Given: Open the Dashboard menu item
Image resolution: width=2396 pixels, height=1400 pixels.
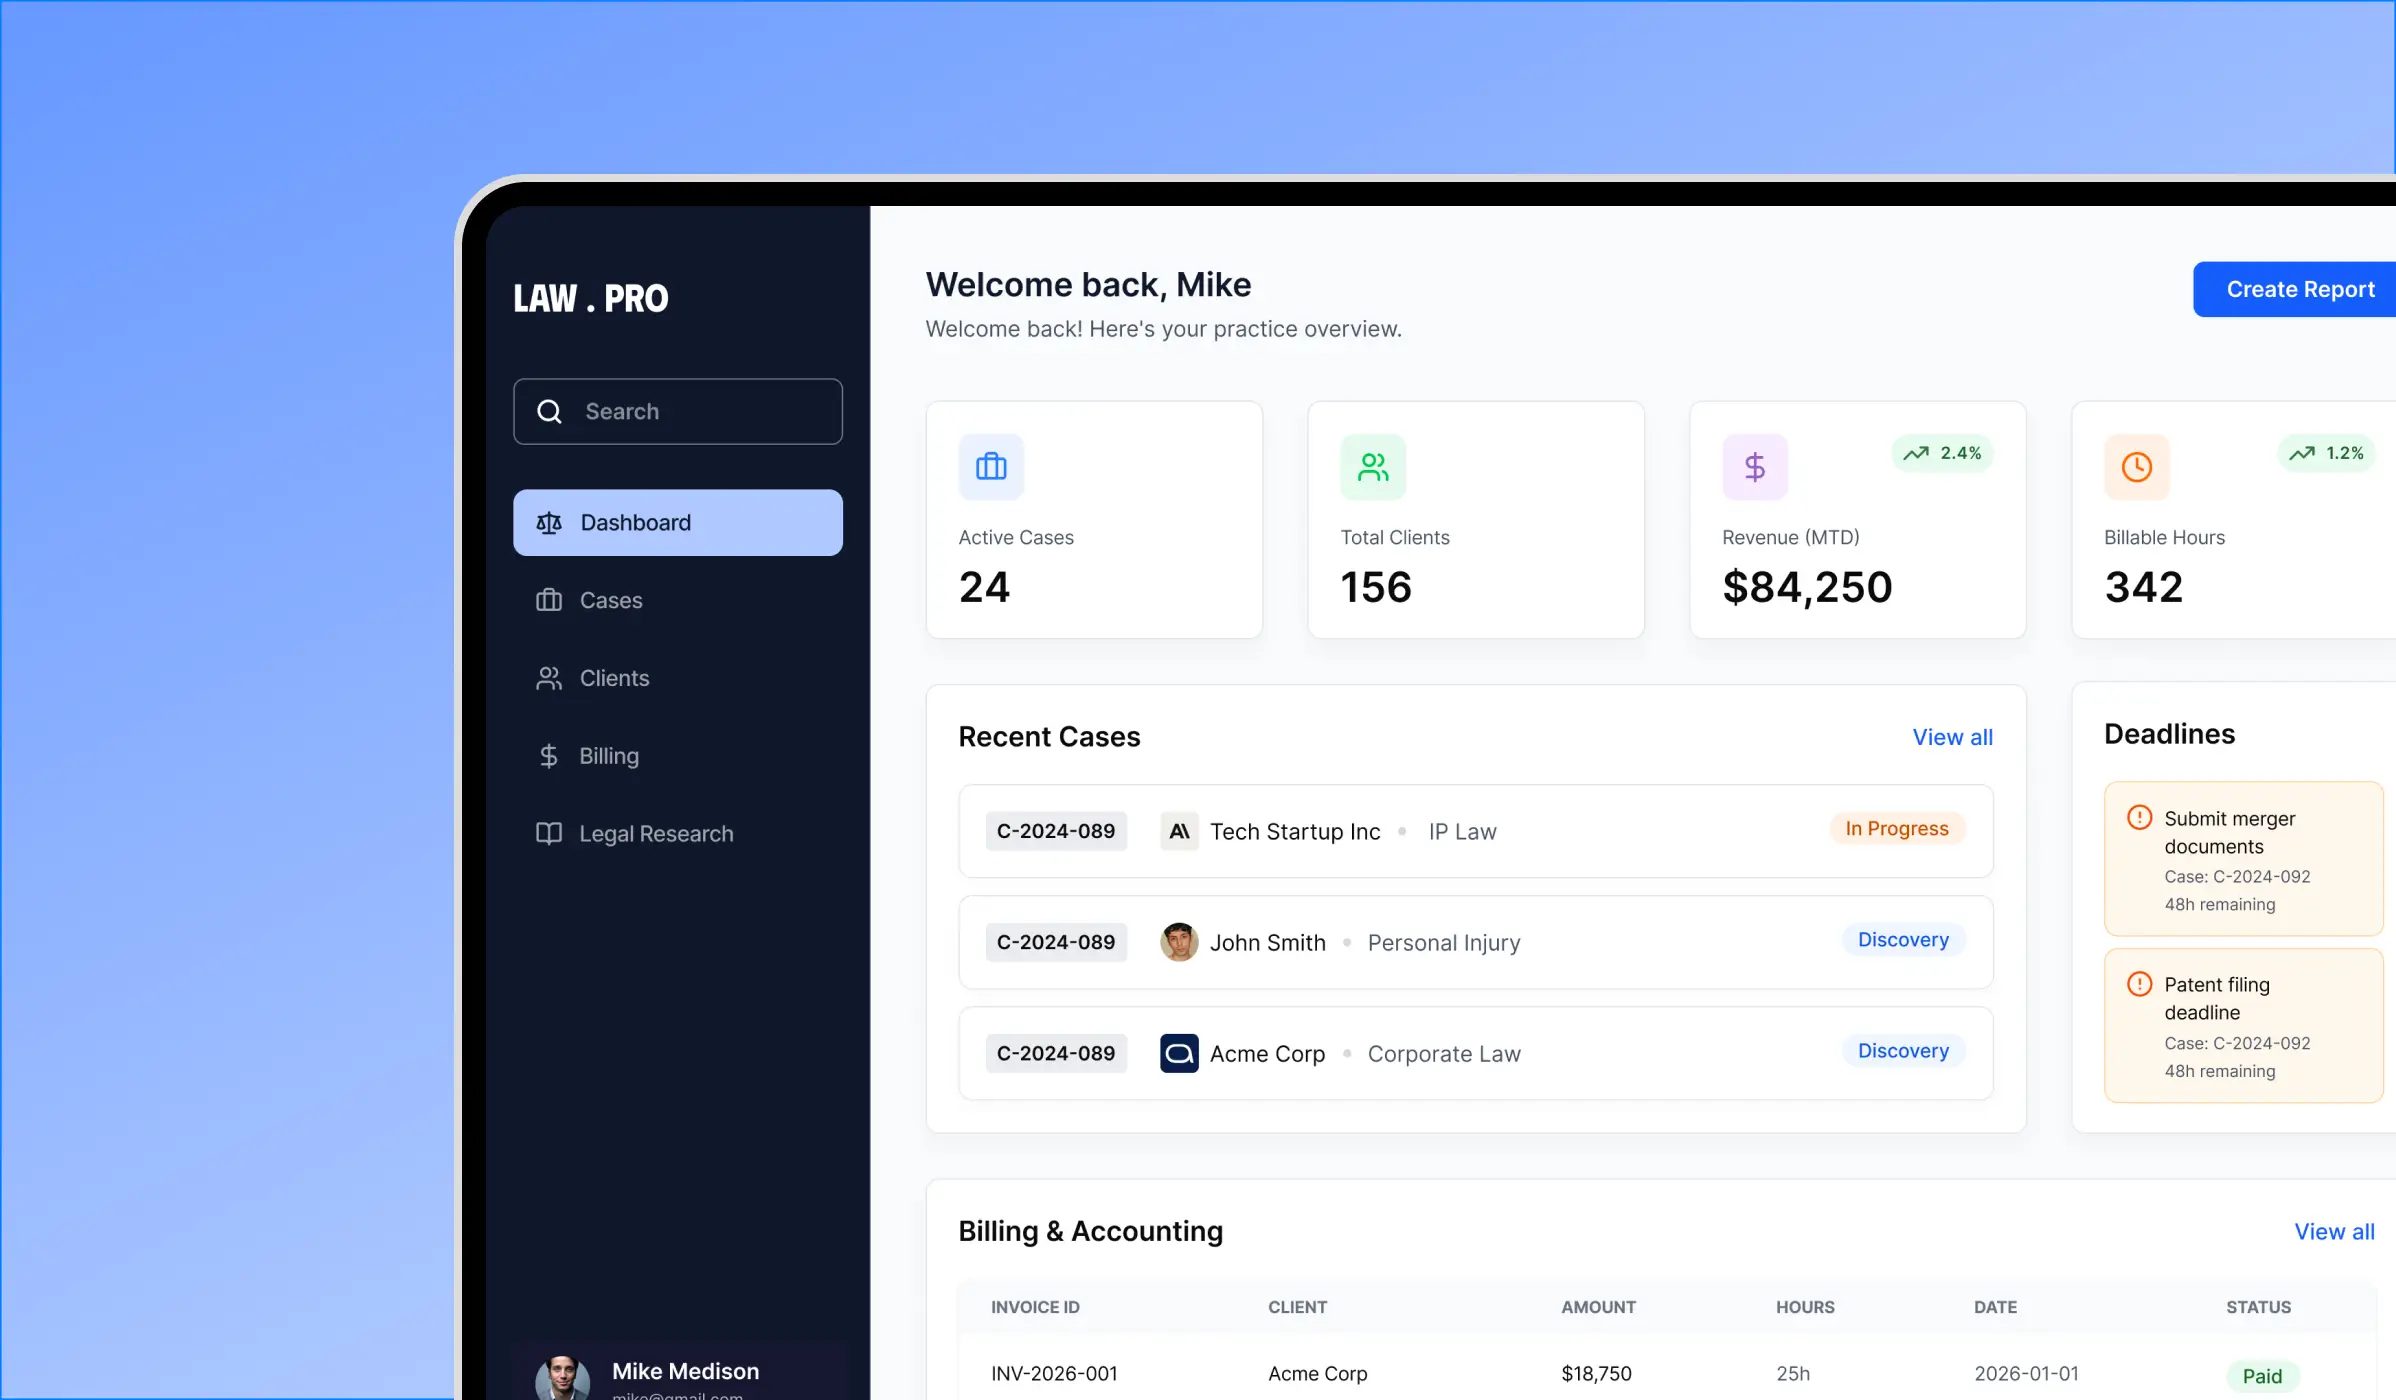Looking at the screenshot, I should [678, 522].
